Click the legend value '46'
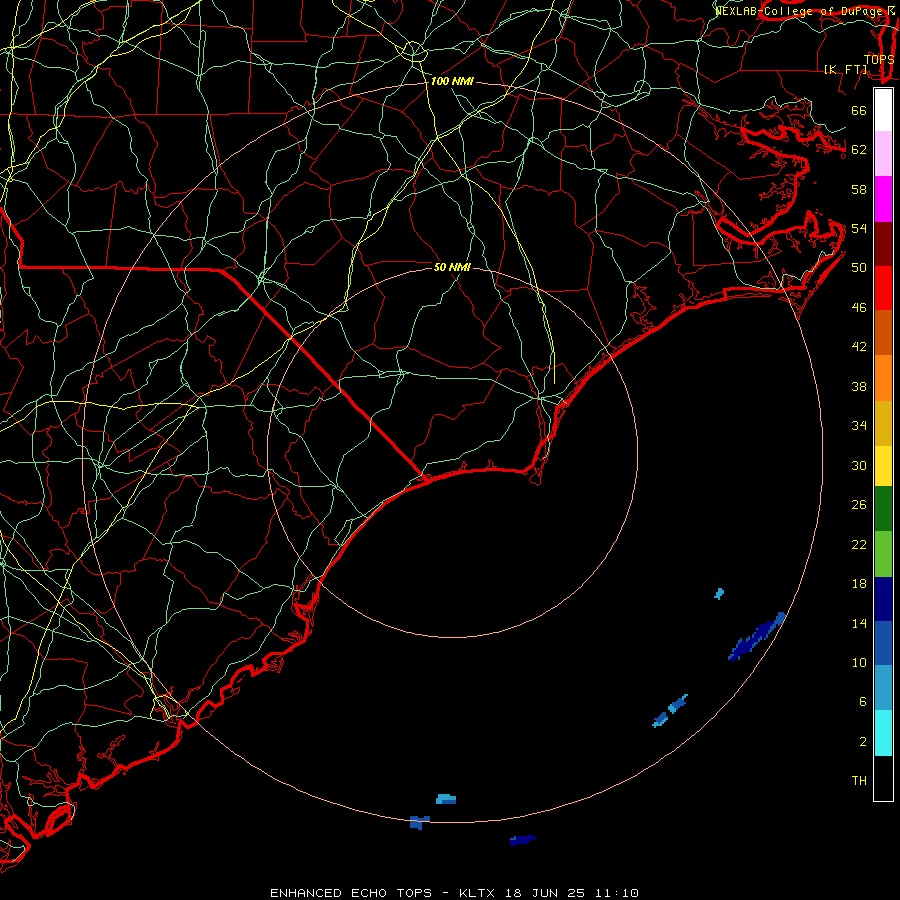This screenshot has height=900, width=900. coord(859,308)
